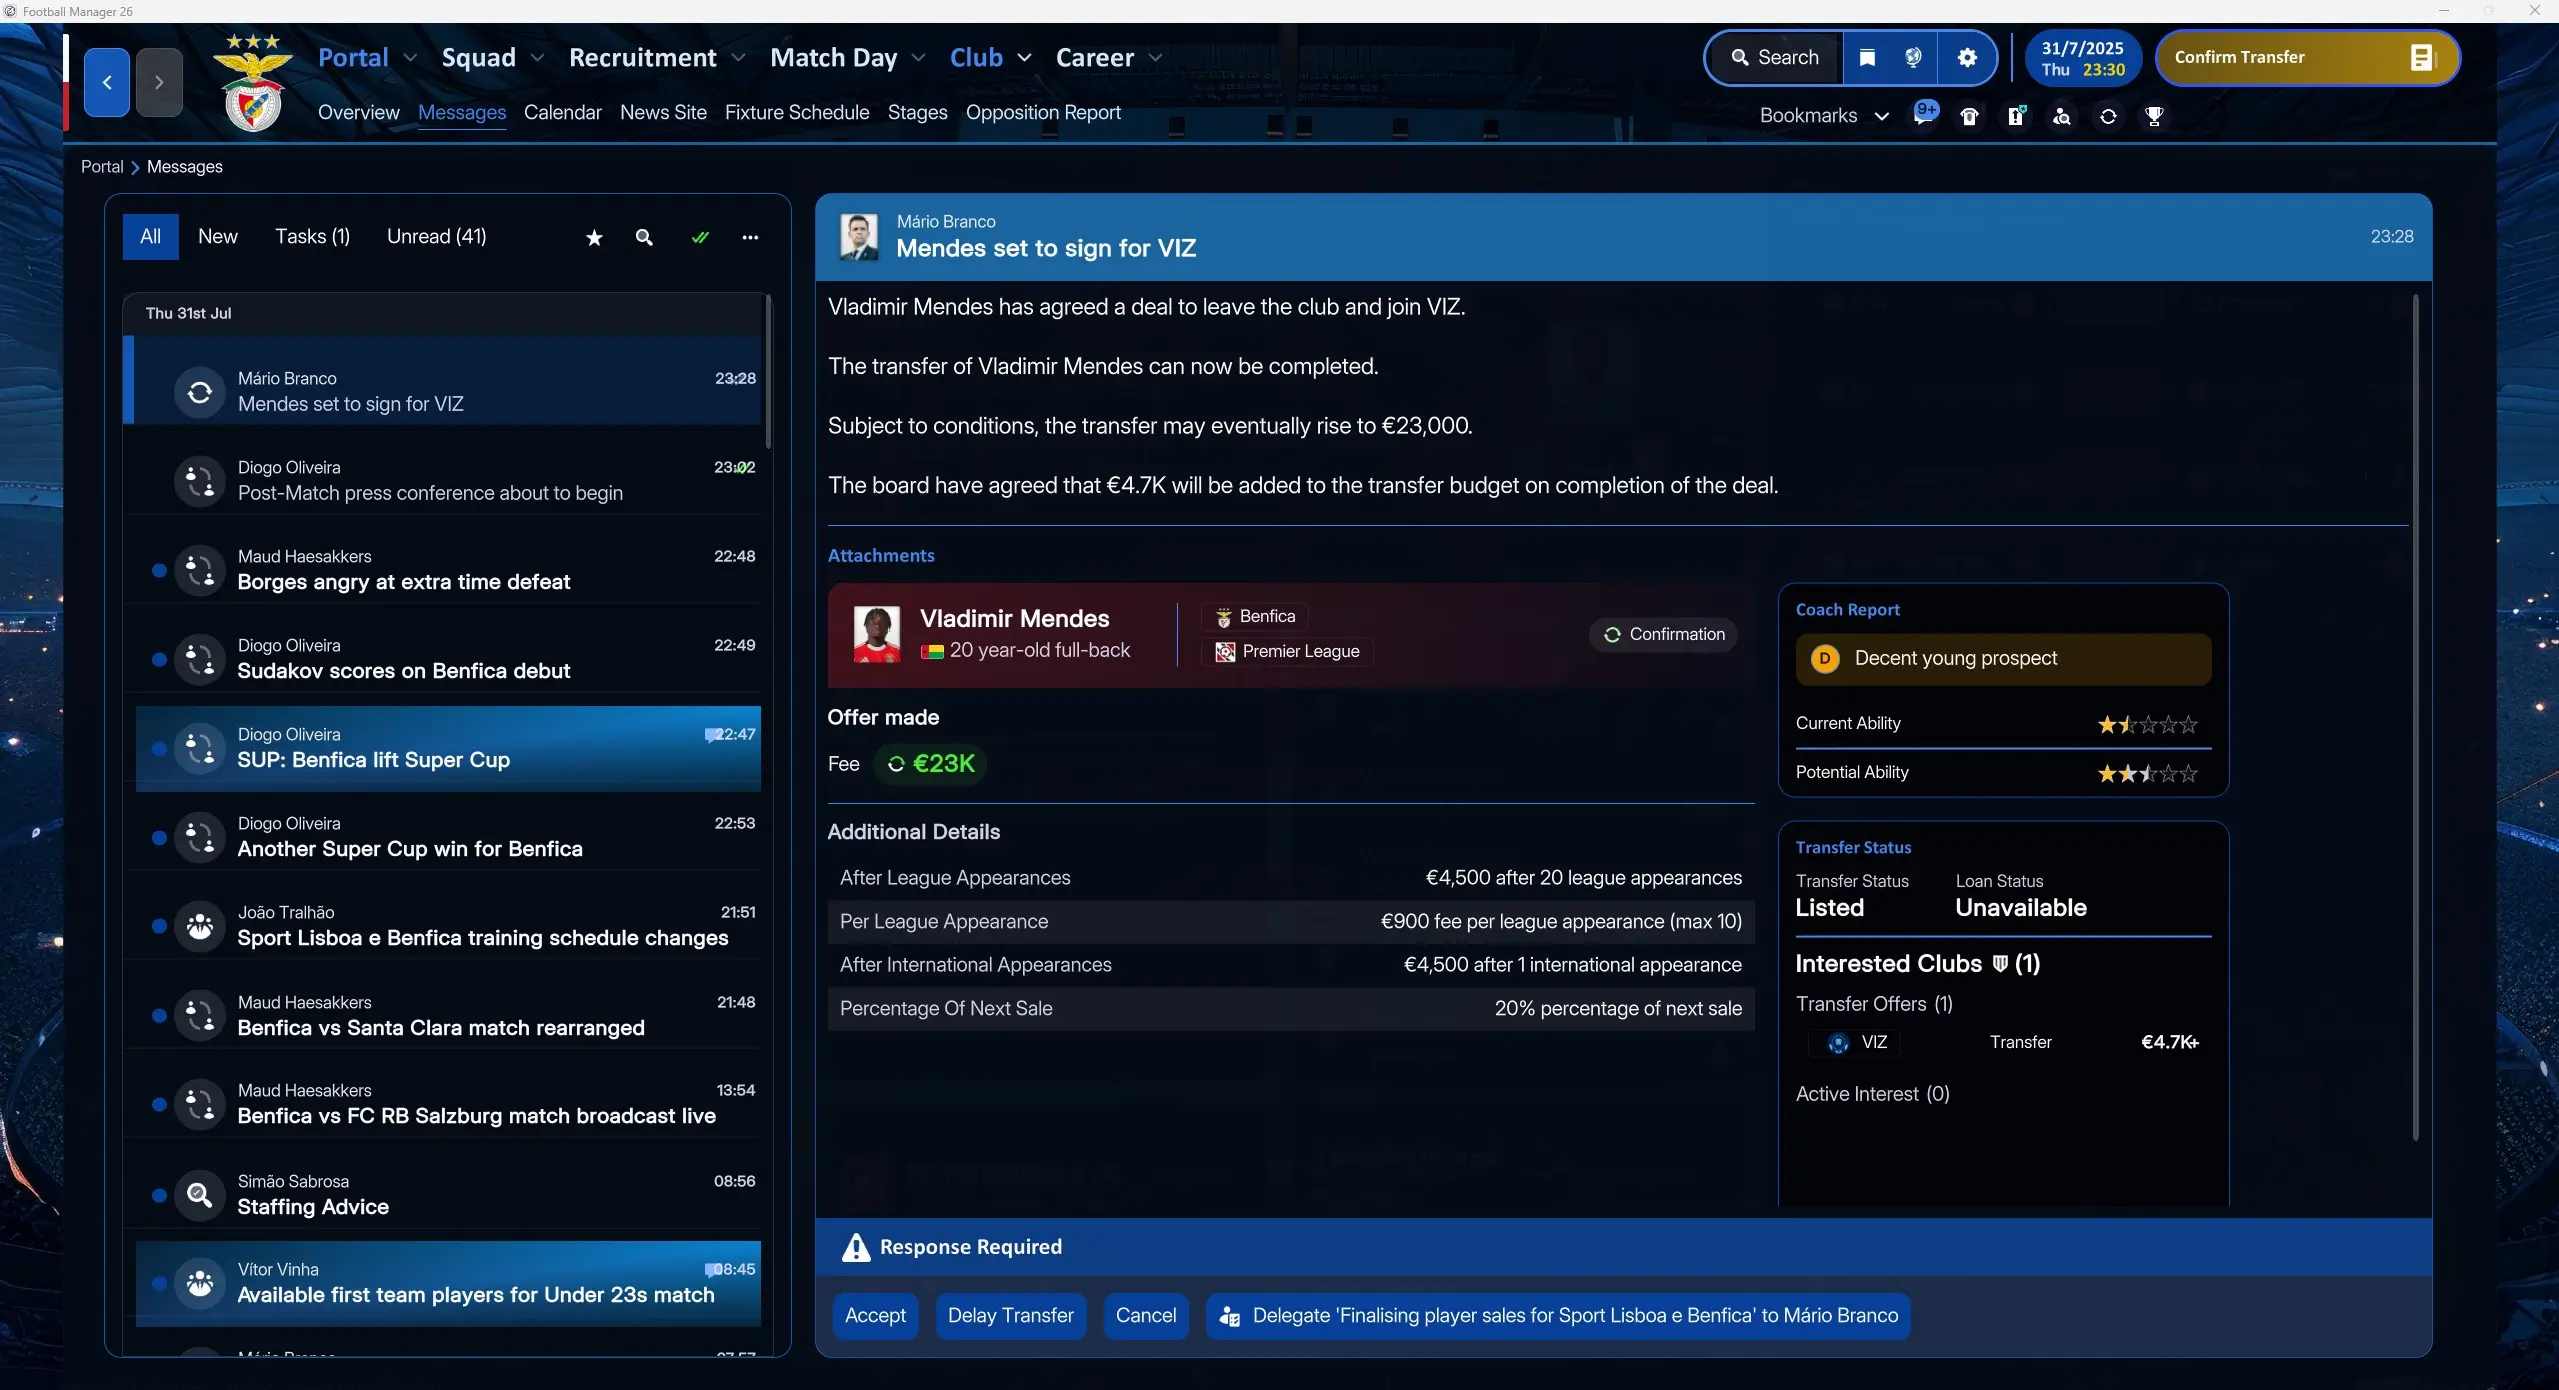Screen dimensions: 2559x1390
Task: Toggle the star favourites filter in messages
Action: 594,237
